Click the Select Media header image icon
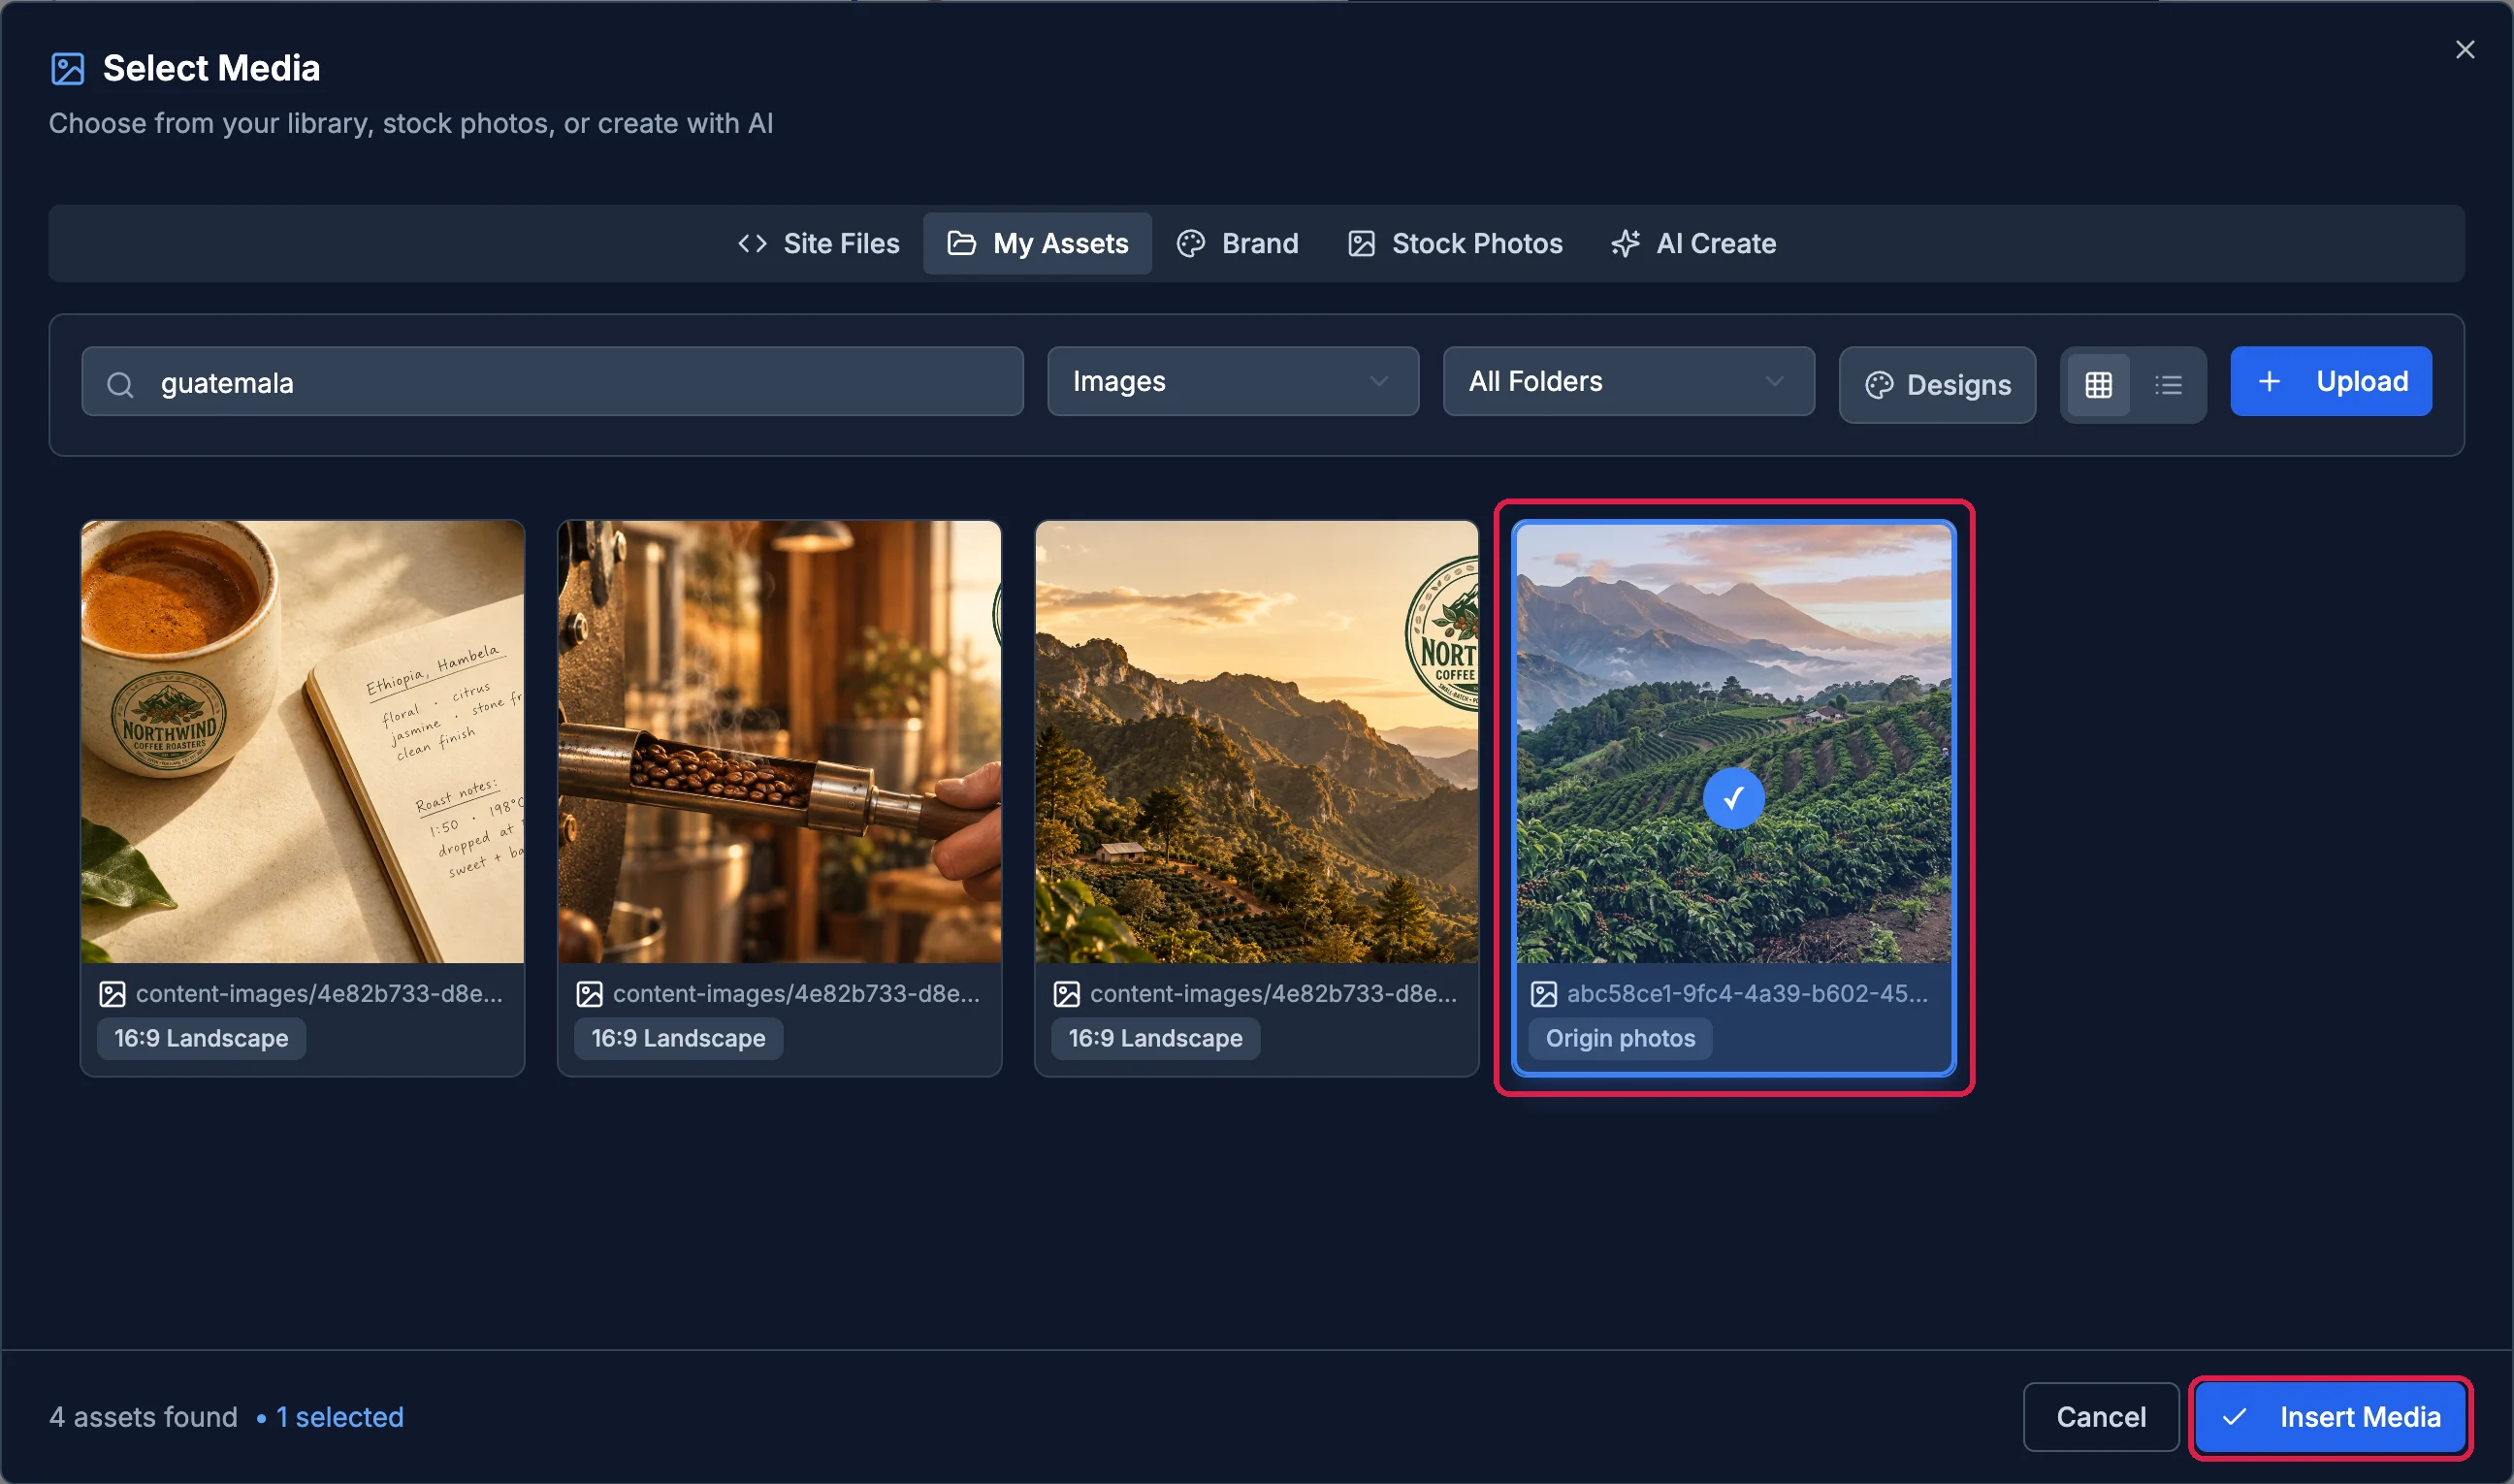This screenshot has width=2514, height=1484. coord(67,69)
